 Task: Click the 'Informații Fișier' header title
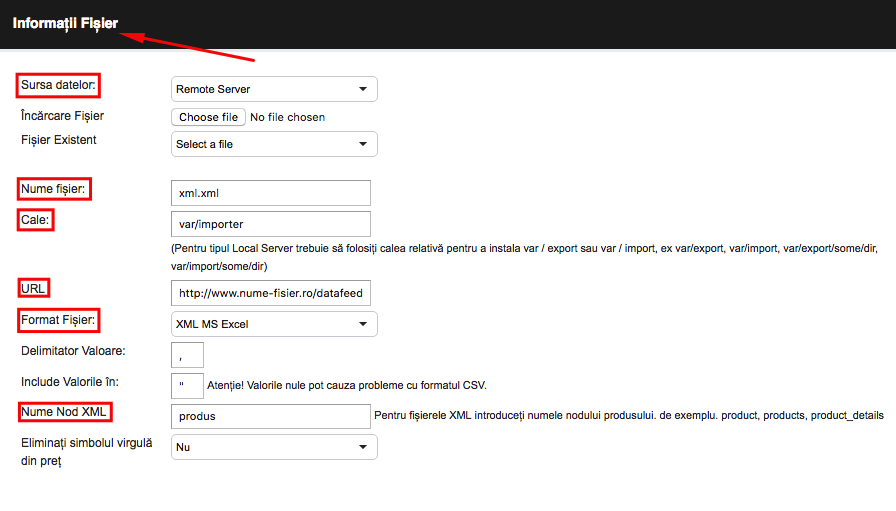(x=65, y=23)
